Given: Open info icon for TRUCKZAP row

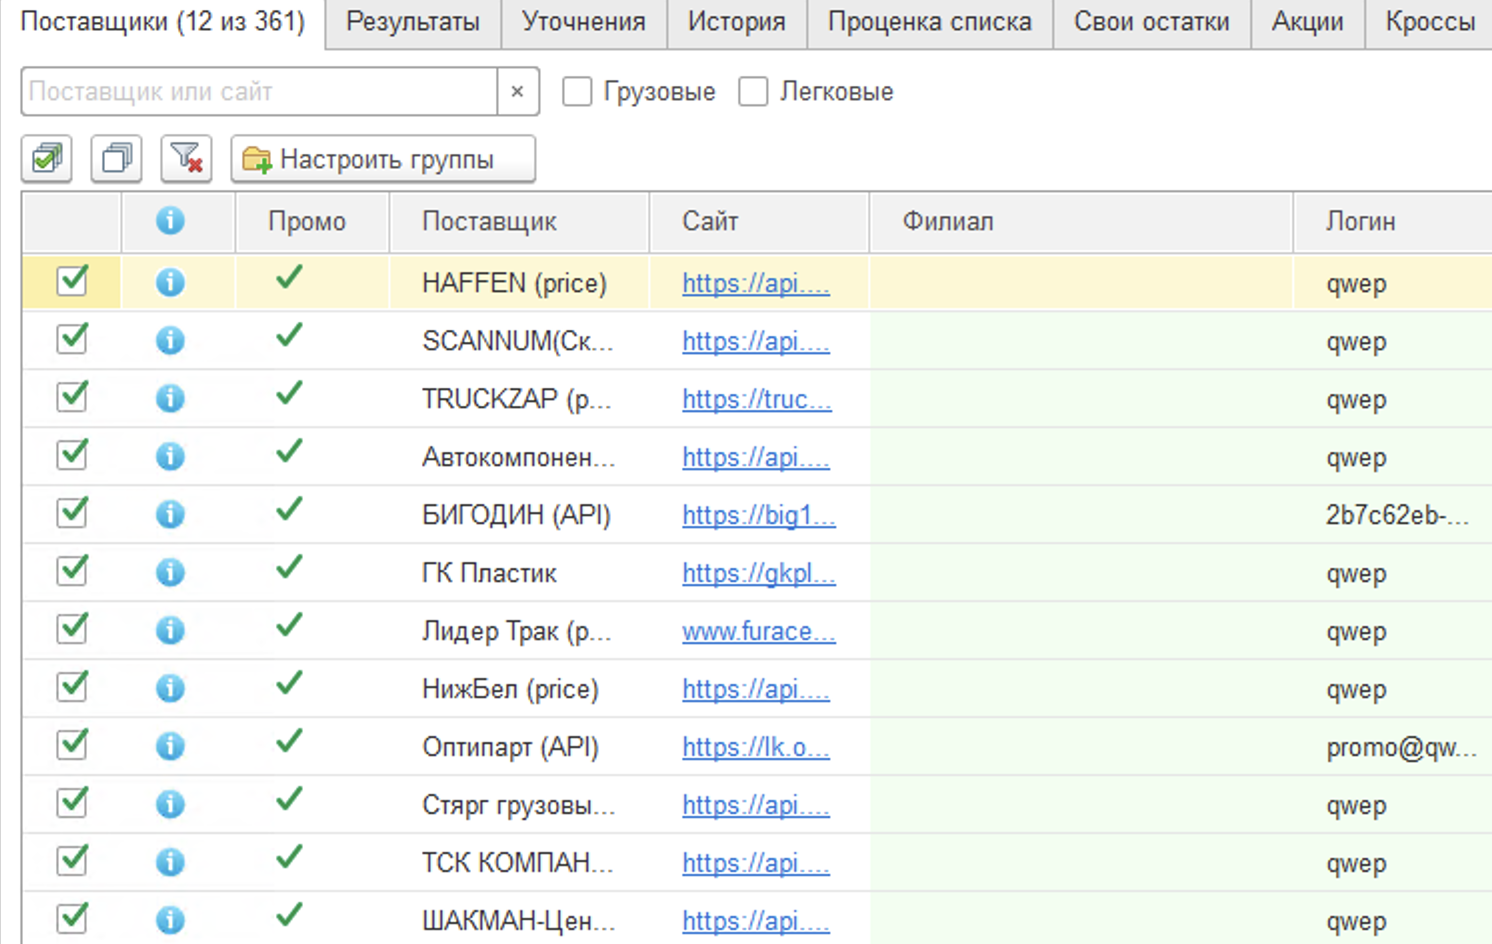Looking at the screenshot, I should [x=170, y=399].
